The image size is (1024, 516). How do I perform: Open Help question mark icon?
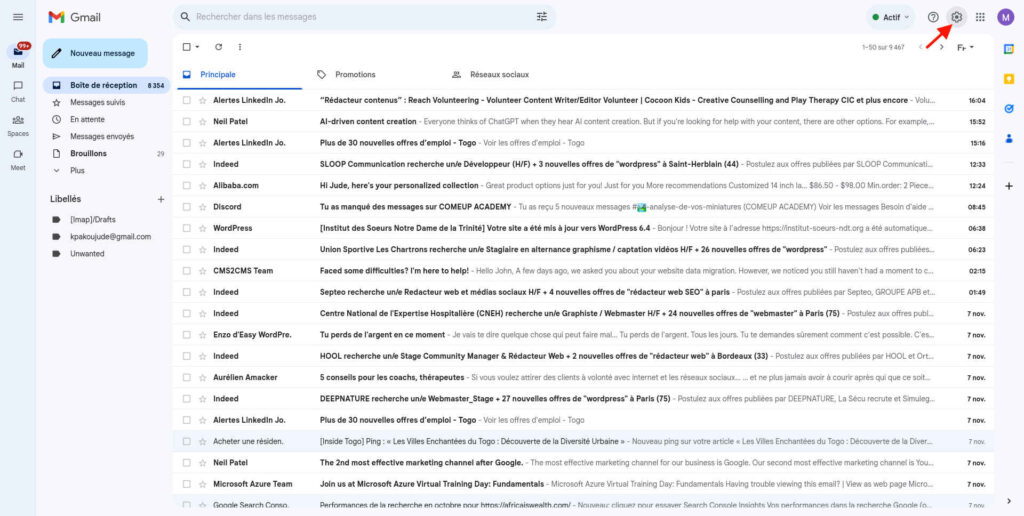tap(933, 17)
